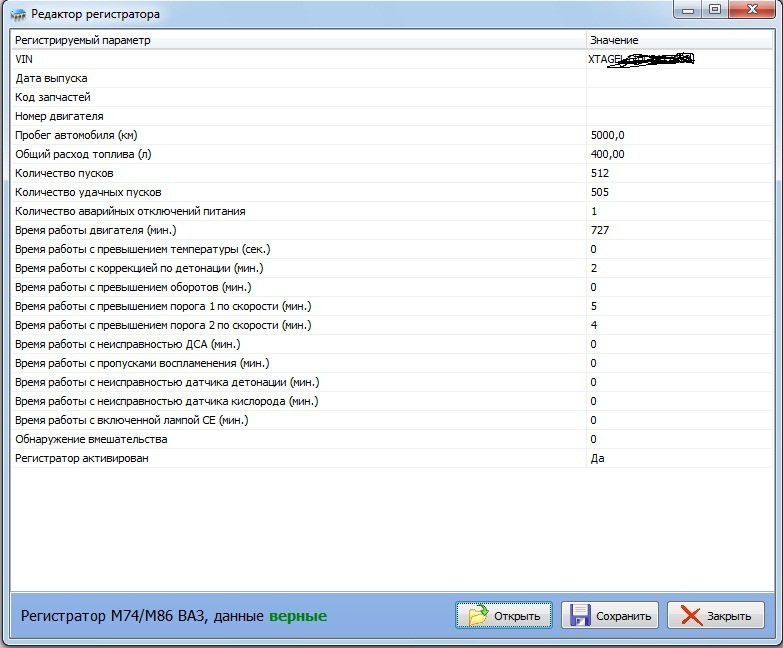Minimize the Редактор регистратора window
783x648 pixels.
[687, 10]
